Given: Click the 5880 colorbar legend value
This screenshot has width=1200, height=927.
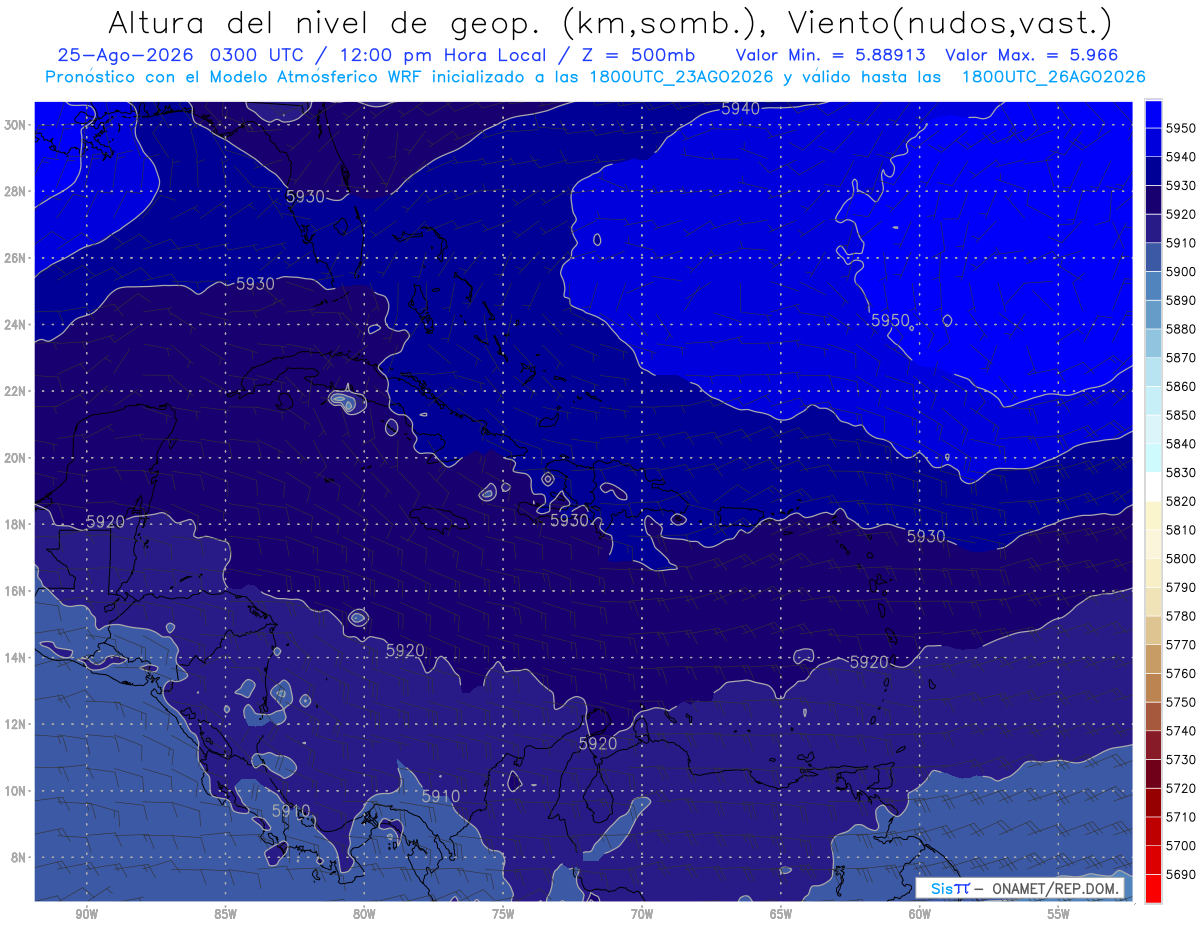Looking at the screenshot, I should click(x=1180, y=329).
